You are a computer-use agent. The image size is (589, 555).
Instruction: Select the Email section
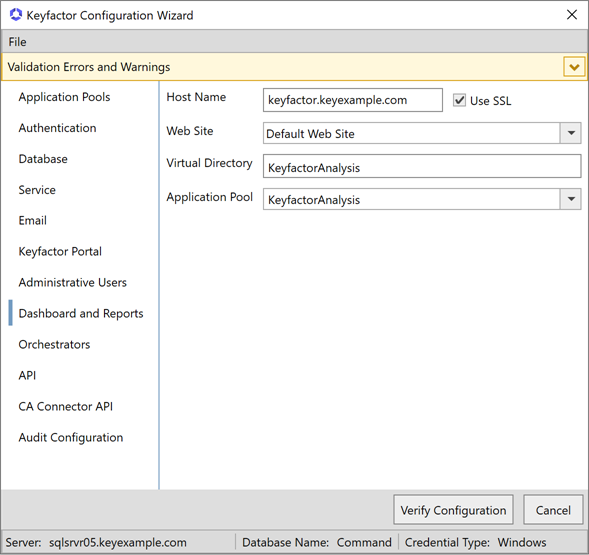pyautogui.click(x=33, y=221)
